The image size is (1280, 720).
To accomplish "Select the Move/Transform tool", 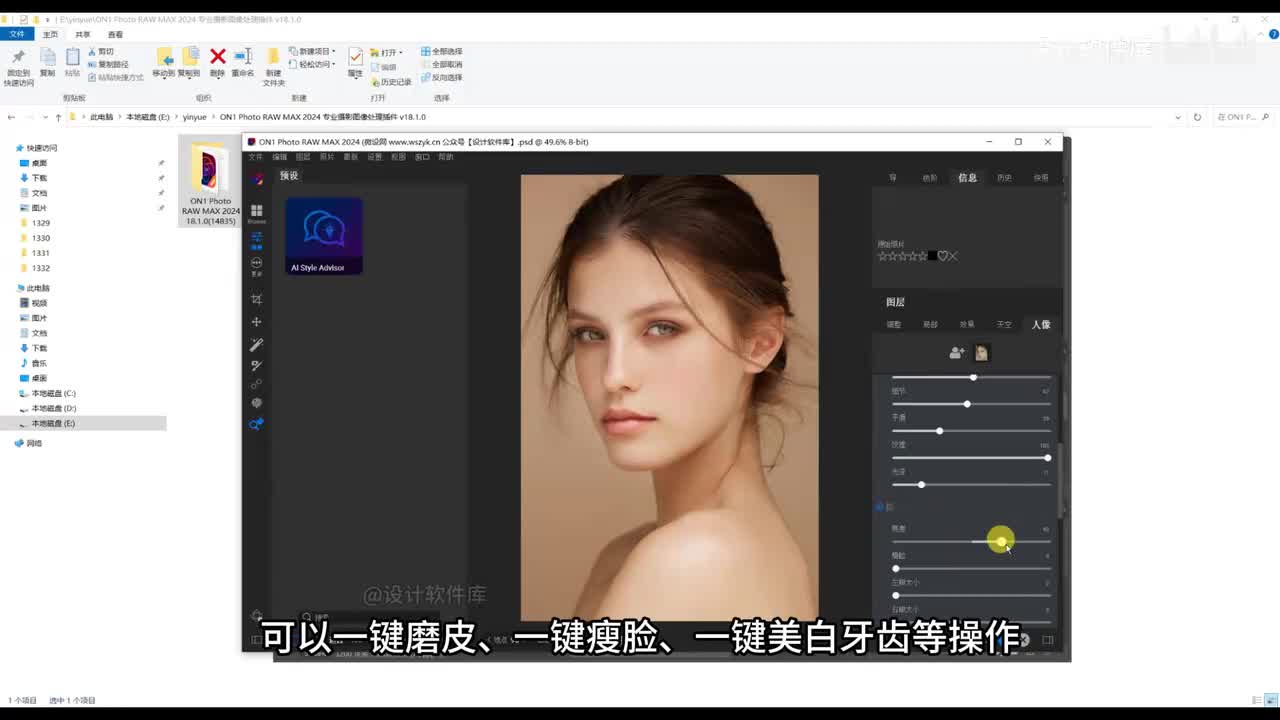I will pos(256,322).
